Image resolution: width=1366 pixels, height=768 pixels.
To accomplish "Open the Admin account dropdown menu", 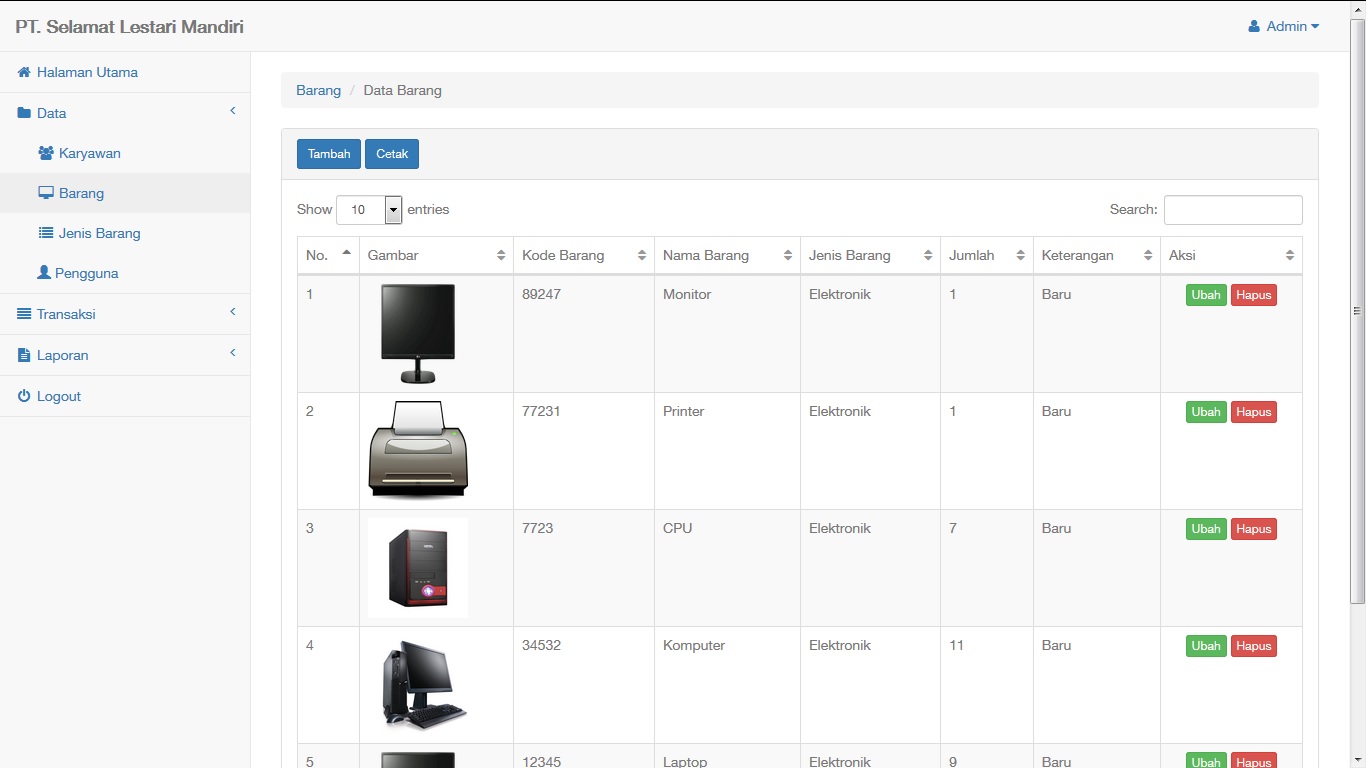I will coord(1285,26).
